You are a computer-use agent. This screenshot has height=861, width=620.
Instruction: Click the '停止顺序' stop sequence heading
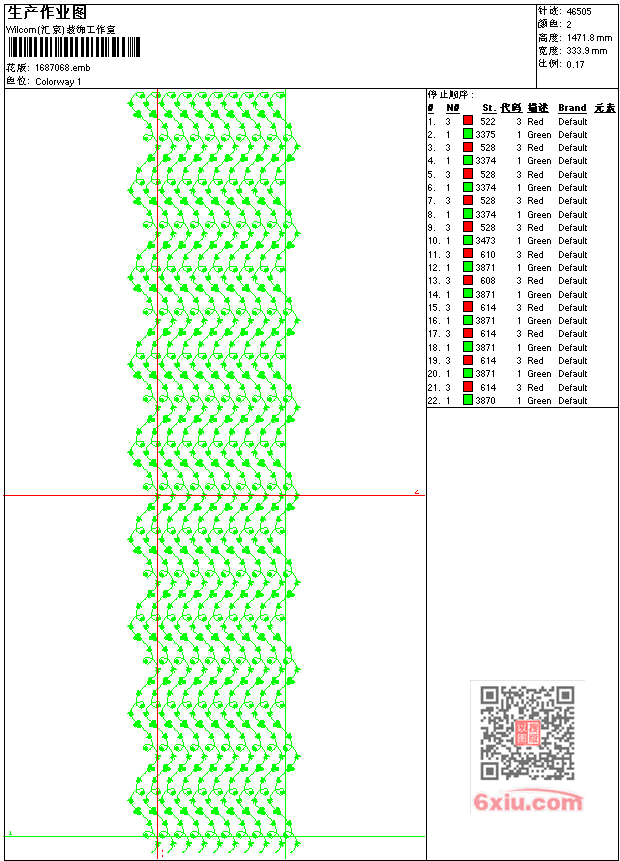pyautogui.click(x=450, y=94)
